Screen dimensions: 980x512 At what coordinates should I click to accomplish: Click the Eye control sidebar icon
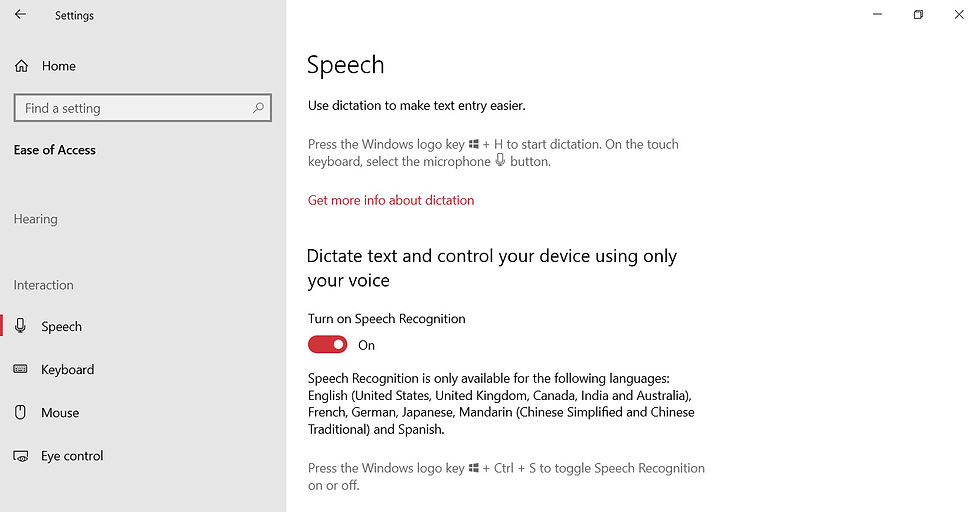[21, 456]
